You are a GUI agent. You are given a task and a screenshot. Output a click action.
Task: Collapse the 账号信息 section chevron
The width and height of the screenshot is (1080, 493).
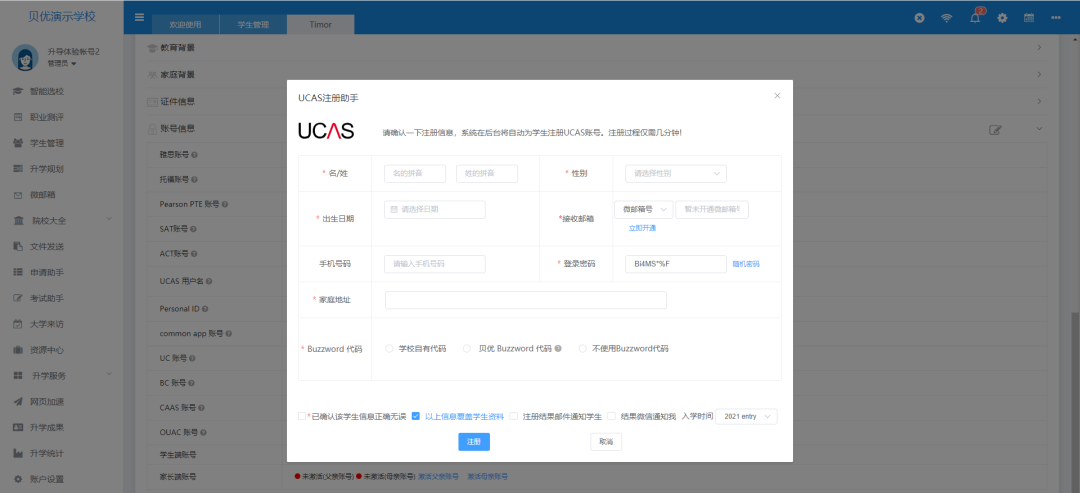tap(1039, 129)
